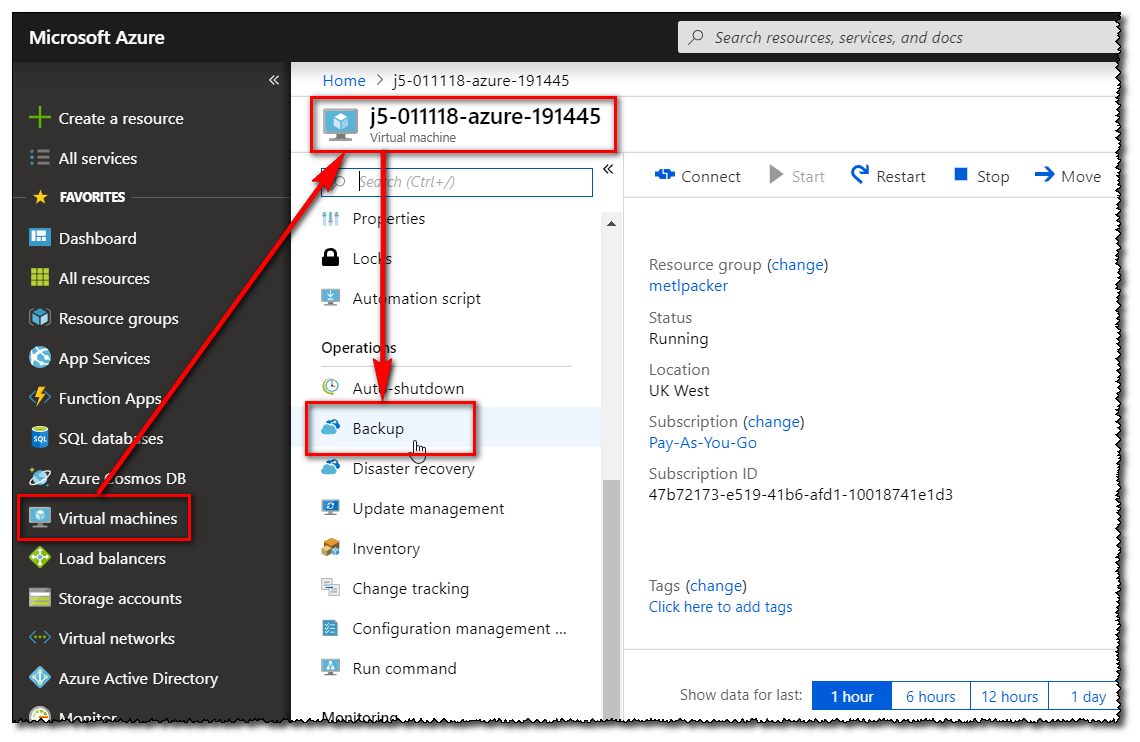
Task: Stop the virtual machine
Action: (x=981, y=176)
